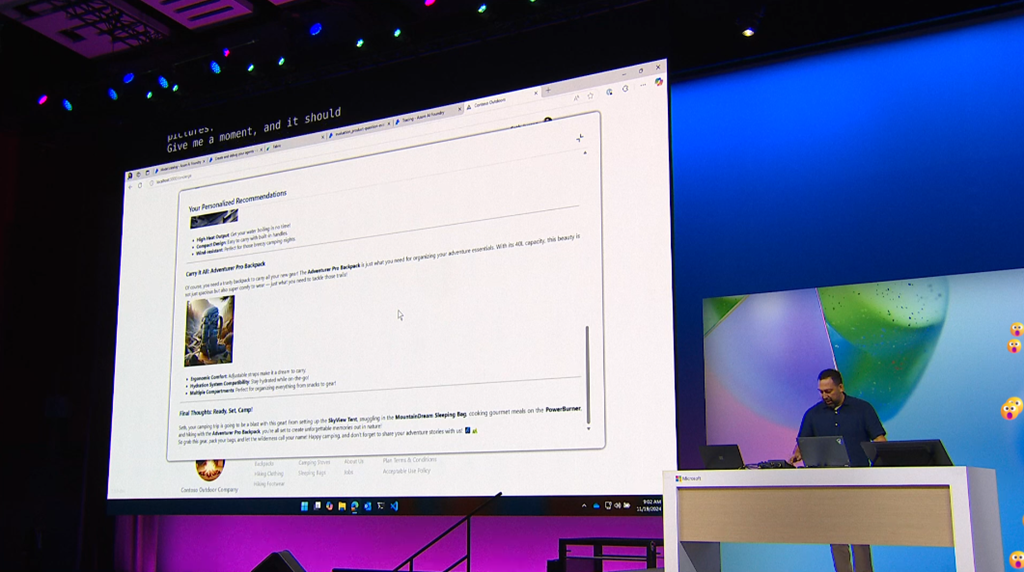
Task: Click Final Thoughts: Ready, Set, Camp! heading
Action: point(216,411)
